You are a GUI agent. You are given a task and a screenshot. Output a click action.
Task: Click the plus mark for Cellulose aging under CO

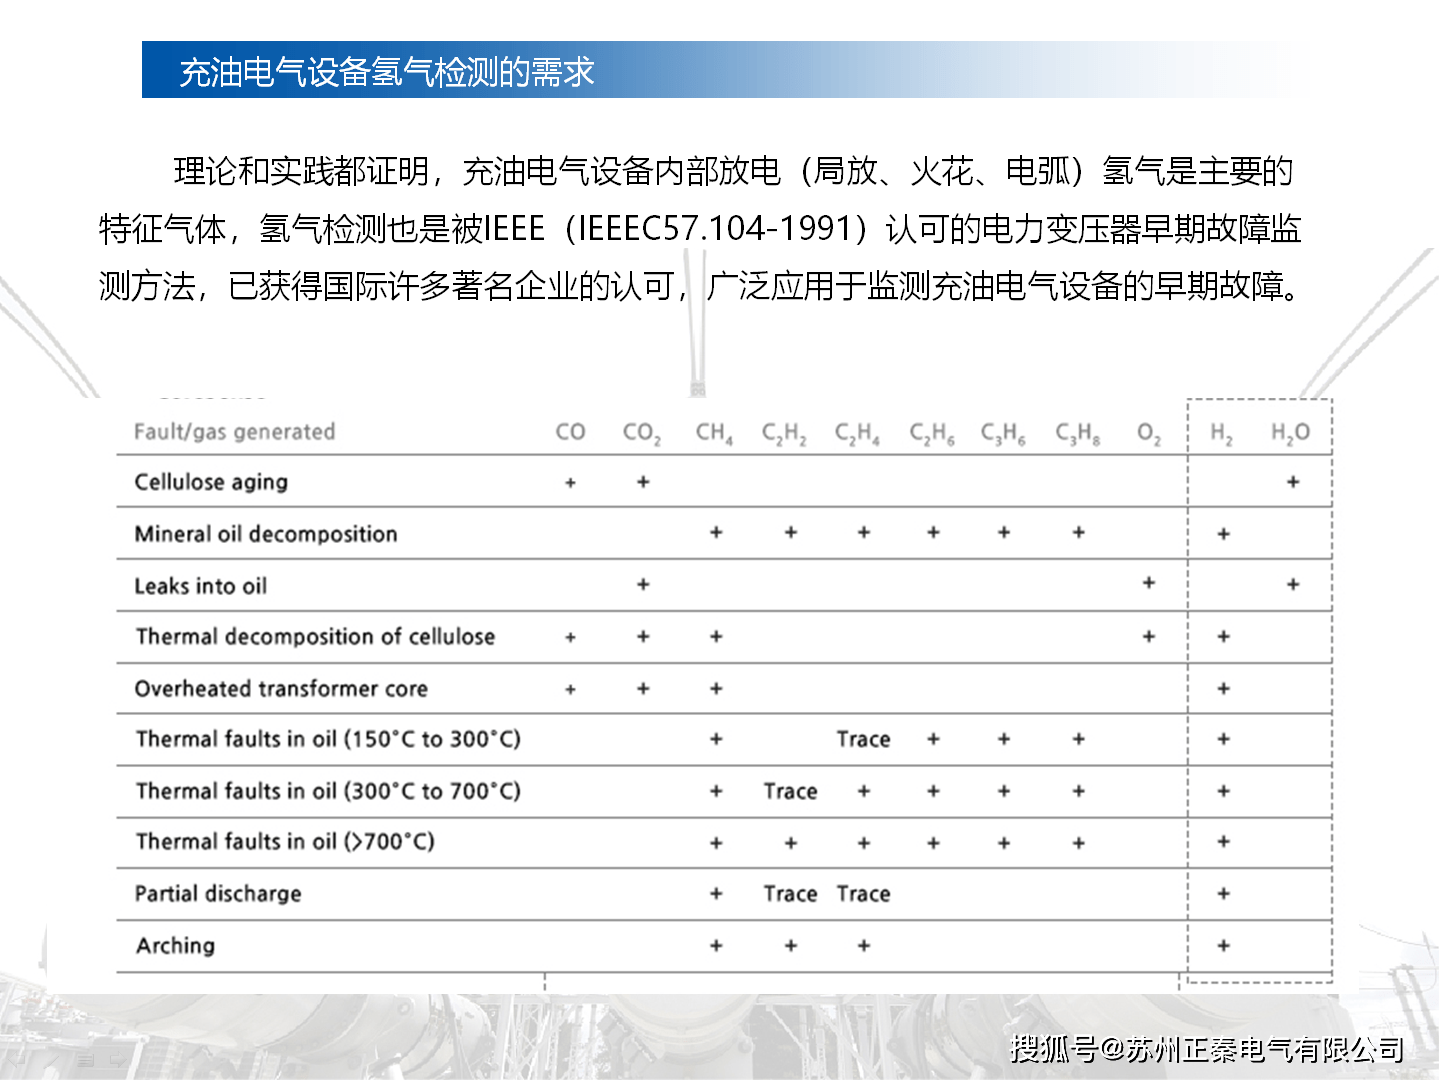click(x=570, y=482)
